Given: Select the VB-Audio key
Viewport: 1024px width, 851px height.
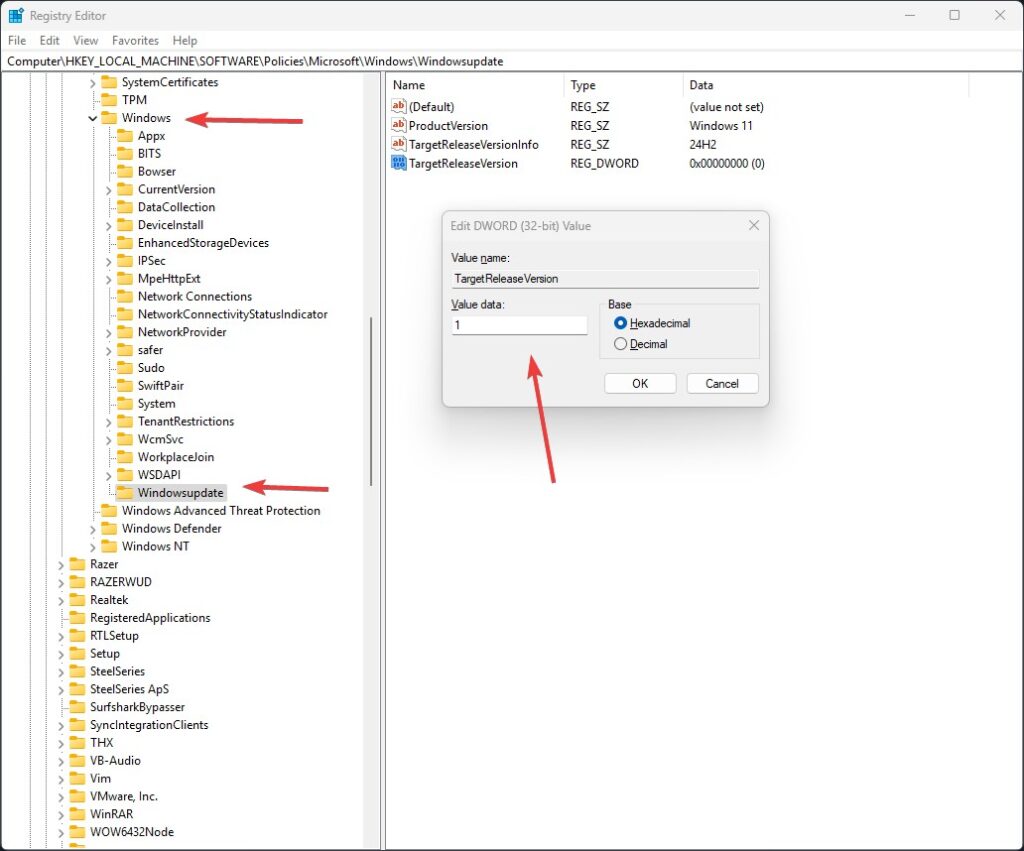Looking at the screenshot, I should click(115, 760).
